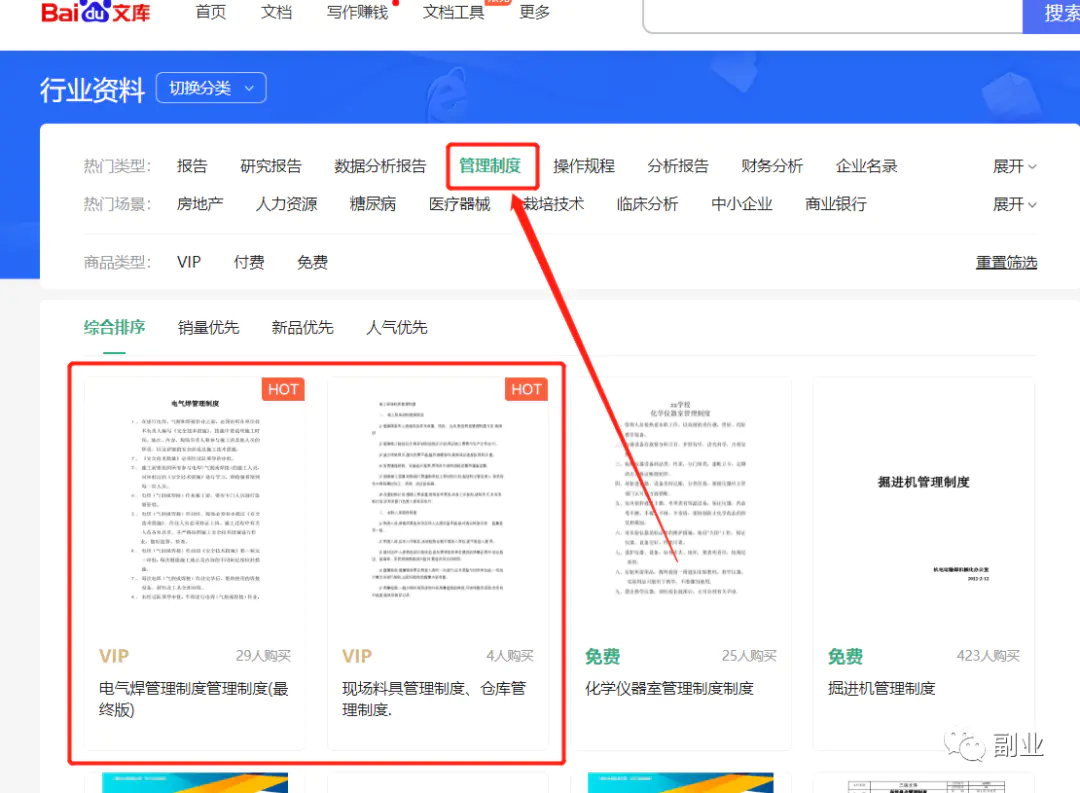Select the 付费 filter in 商品类型
This screenshot has width=1080, height=793.
[x=249, y=262]
